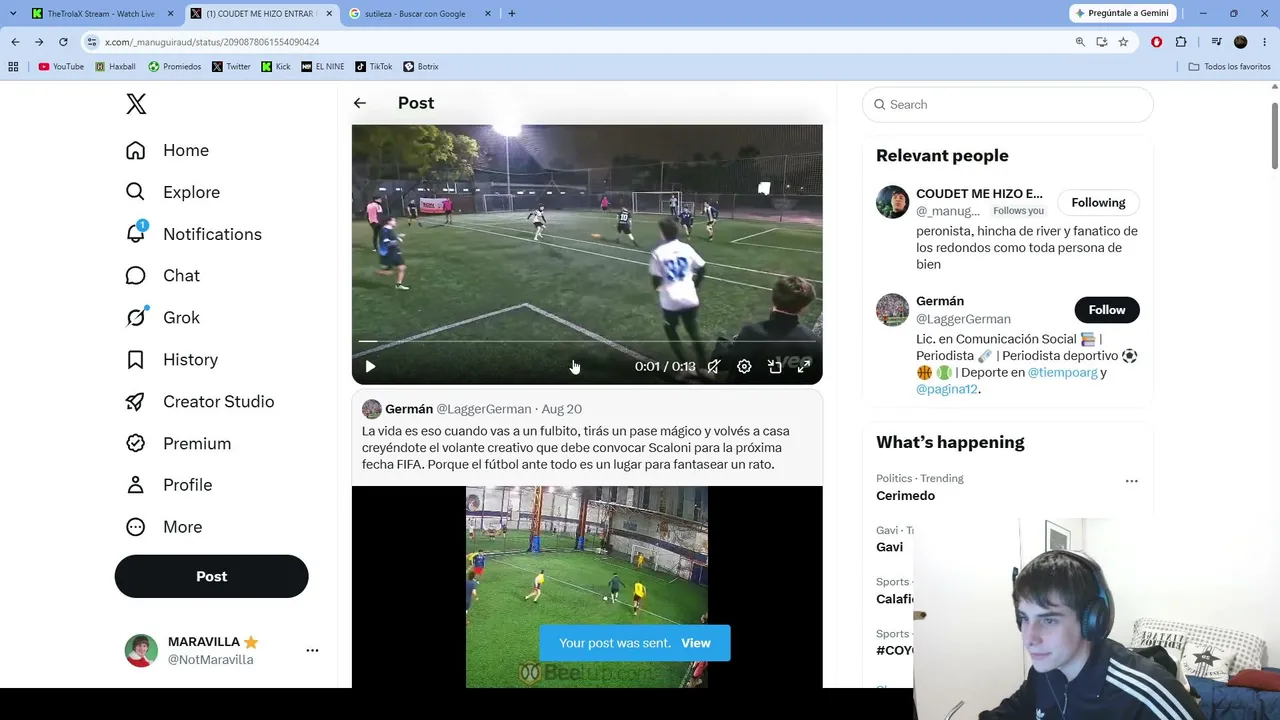
Task: Open COUDET ME HIZO E... profile avatar
Action: (892, 202)
